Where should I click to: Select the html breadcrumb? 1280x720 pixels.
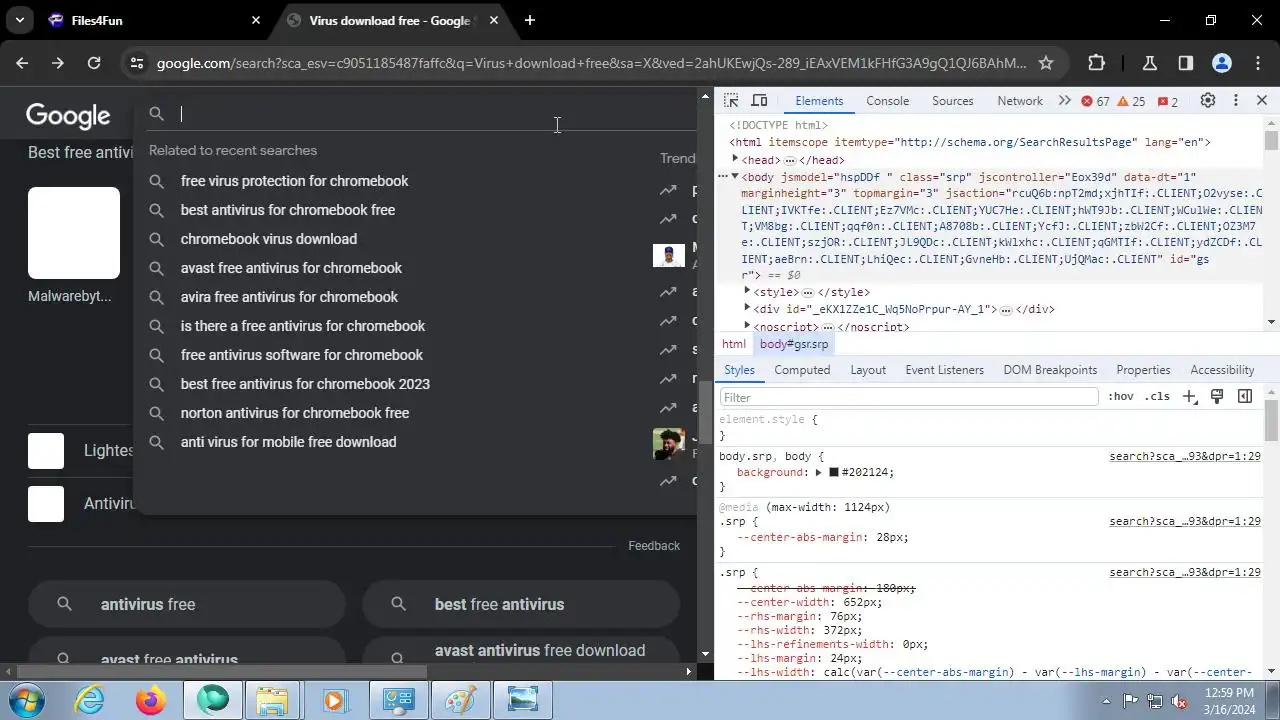[734, 344]
